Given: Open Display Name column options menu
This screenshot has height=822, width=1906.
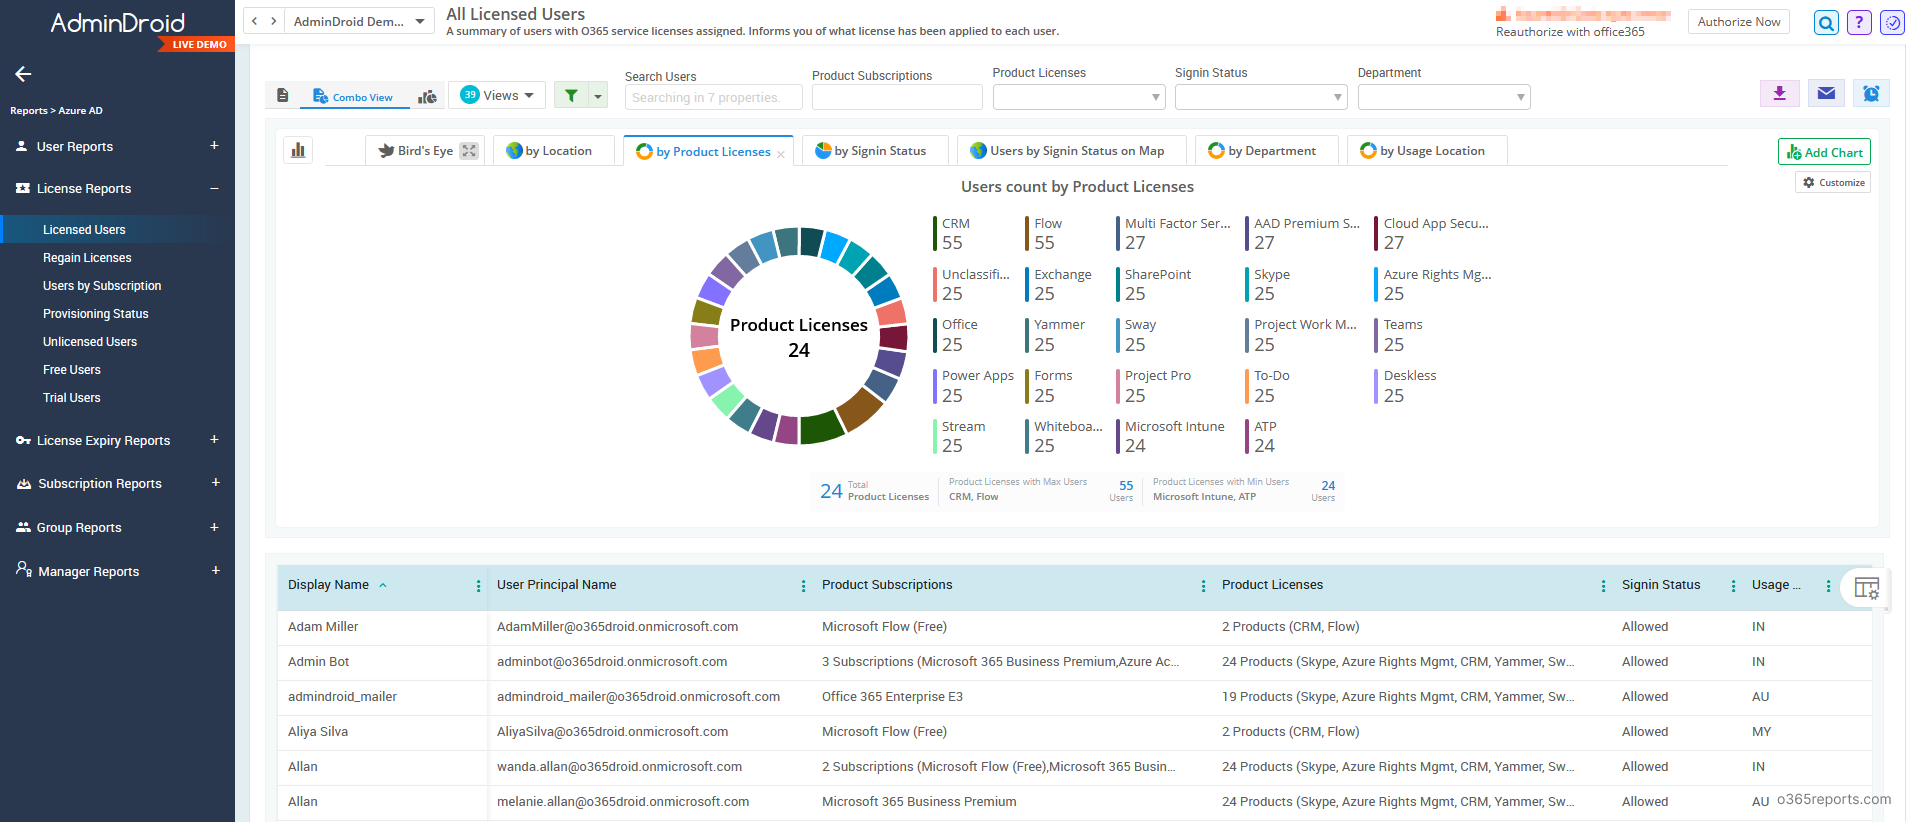Looking at the screenshot, I should click(x=478, y=586).
